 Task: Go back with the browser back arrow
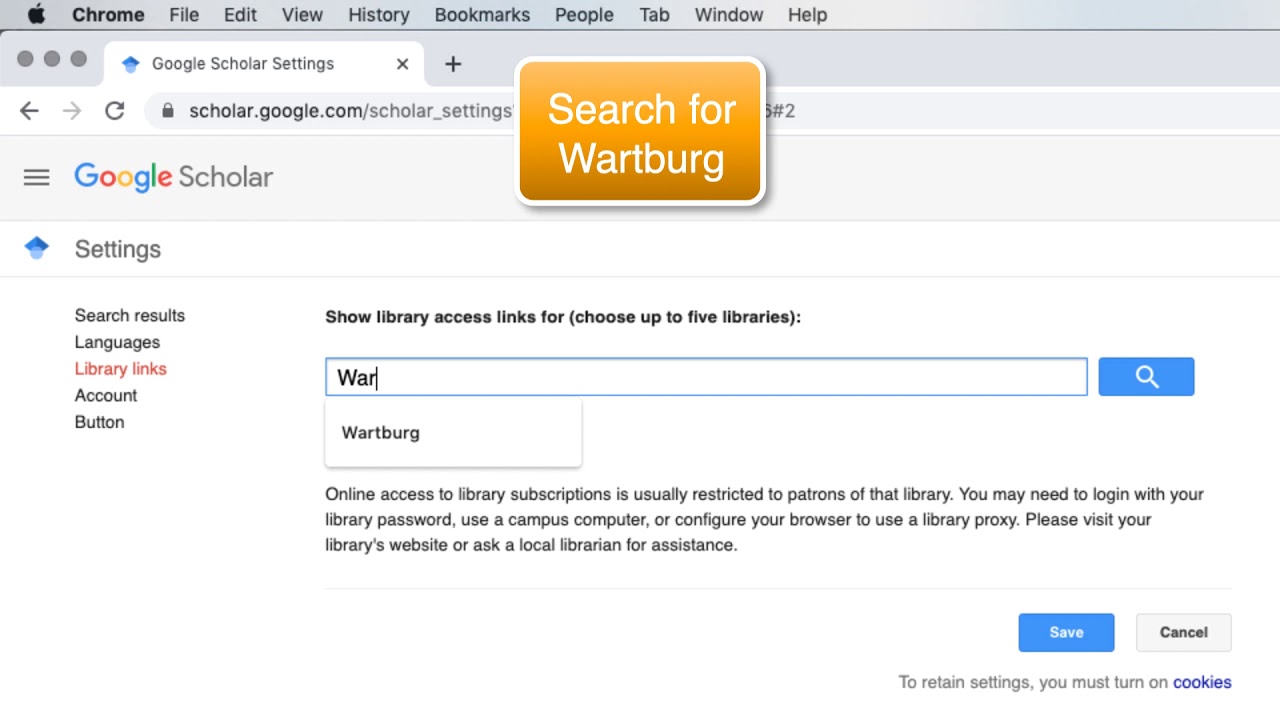pyautogui.click(x=29, y=111)
